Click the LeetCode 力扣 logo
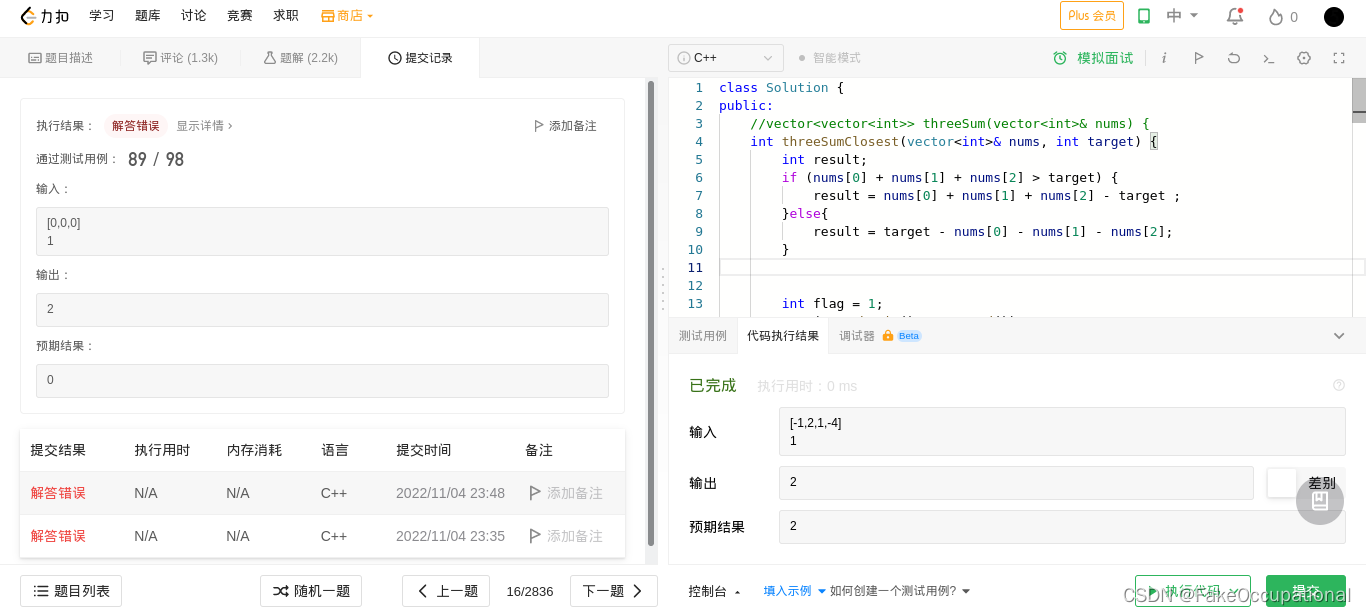This screenshot has height=615, width=1366. tap(44, 16)
